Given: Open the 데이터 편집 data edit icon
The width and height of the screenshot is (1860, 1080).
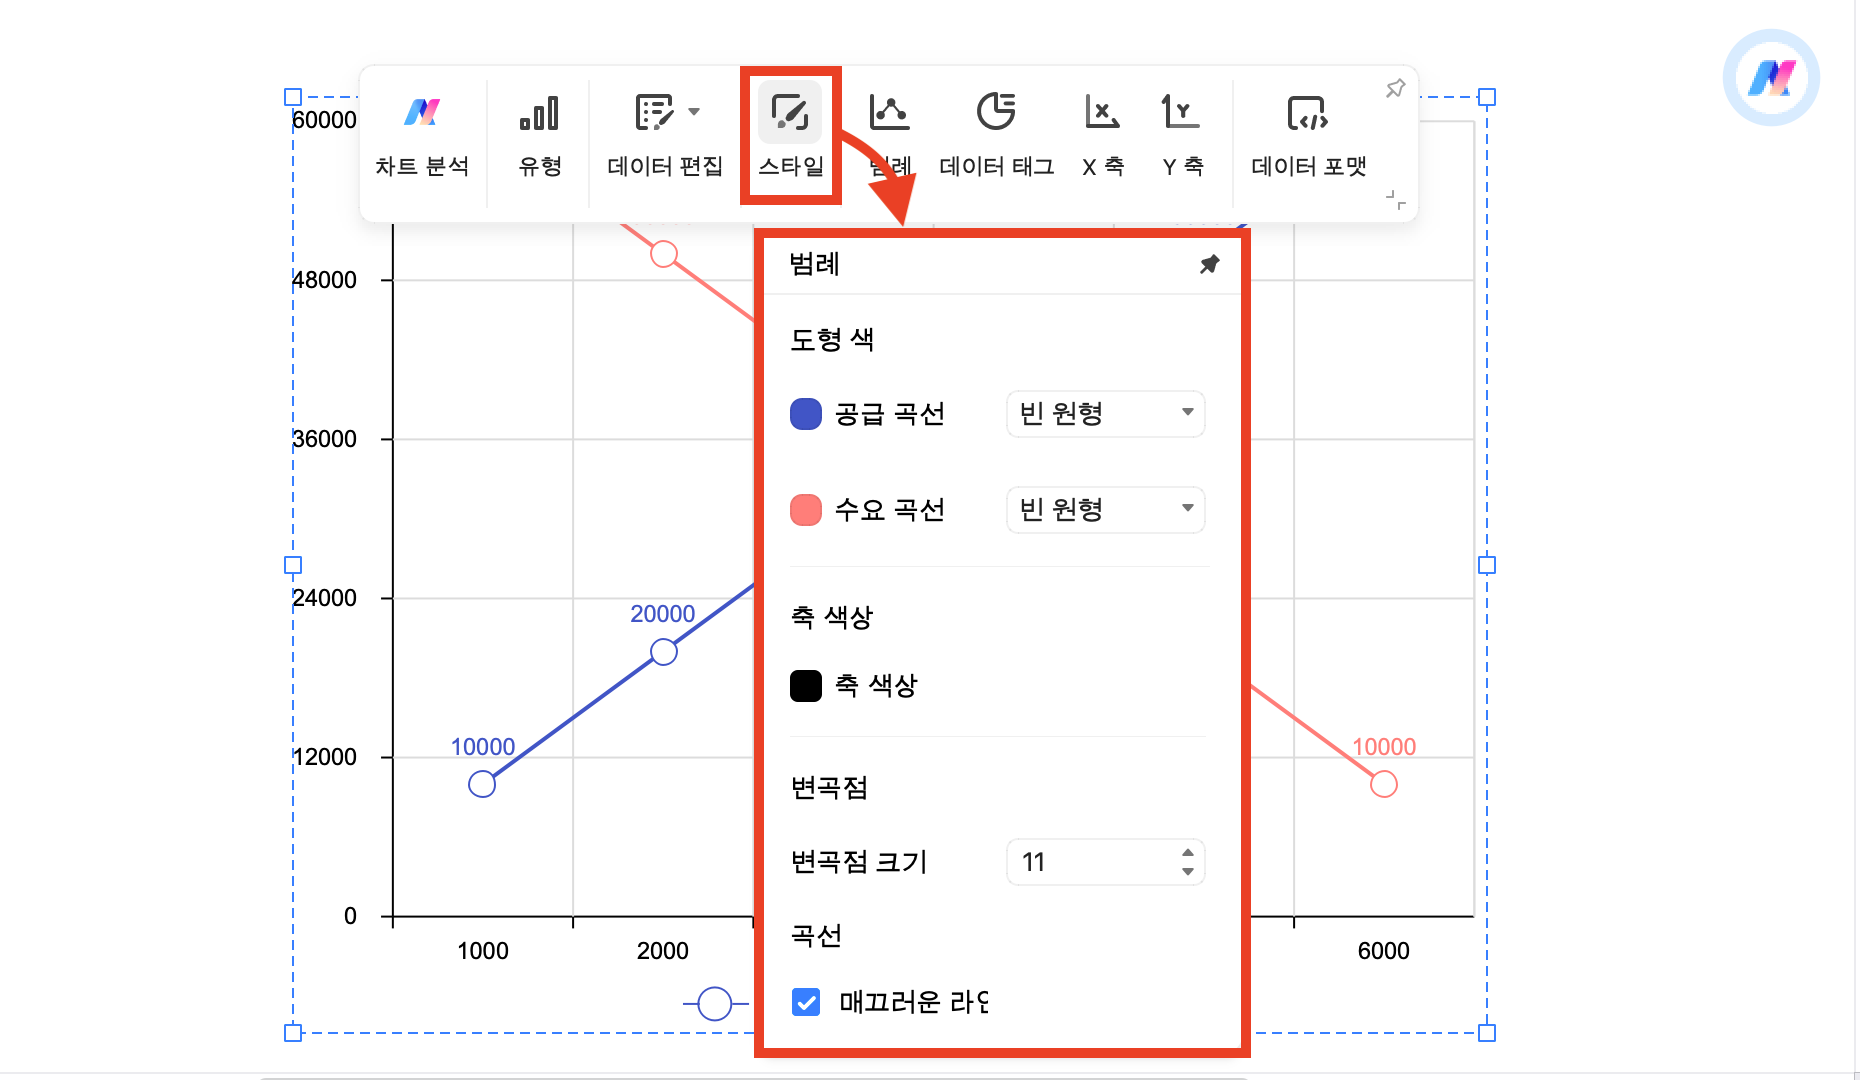Looking at the screenshot, I should click(655, 113).
